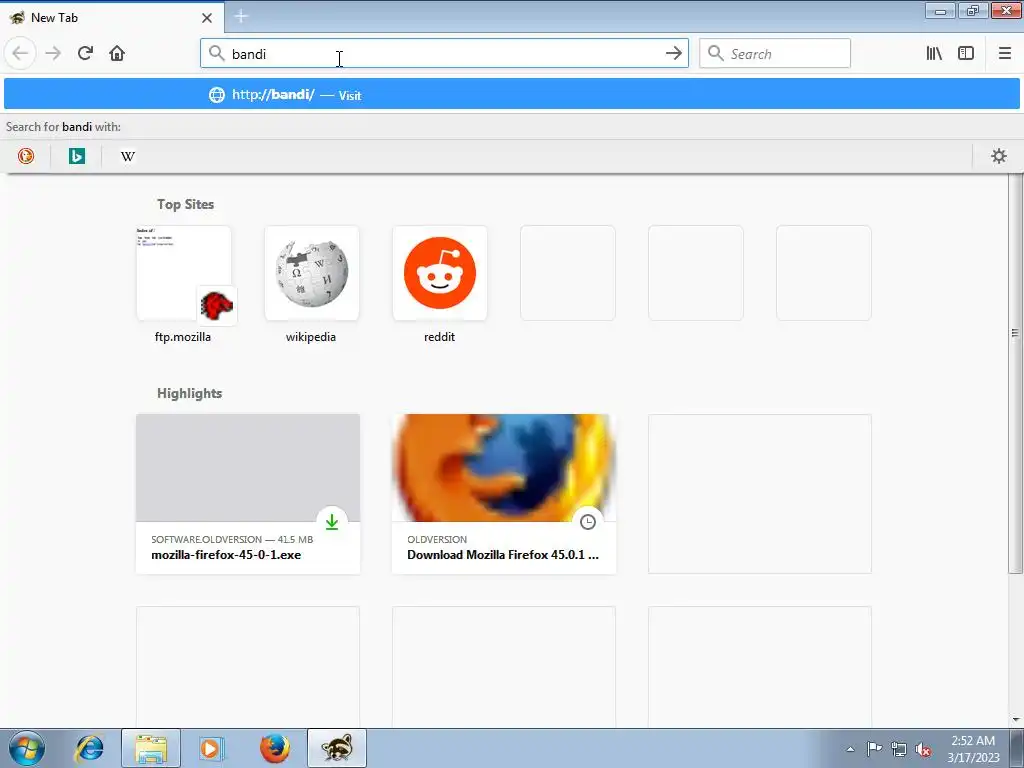
Task: Click the muted volume tray icon
Action: pos(923,749)
